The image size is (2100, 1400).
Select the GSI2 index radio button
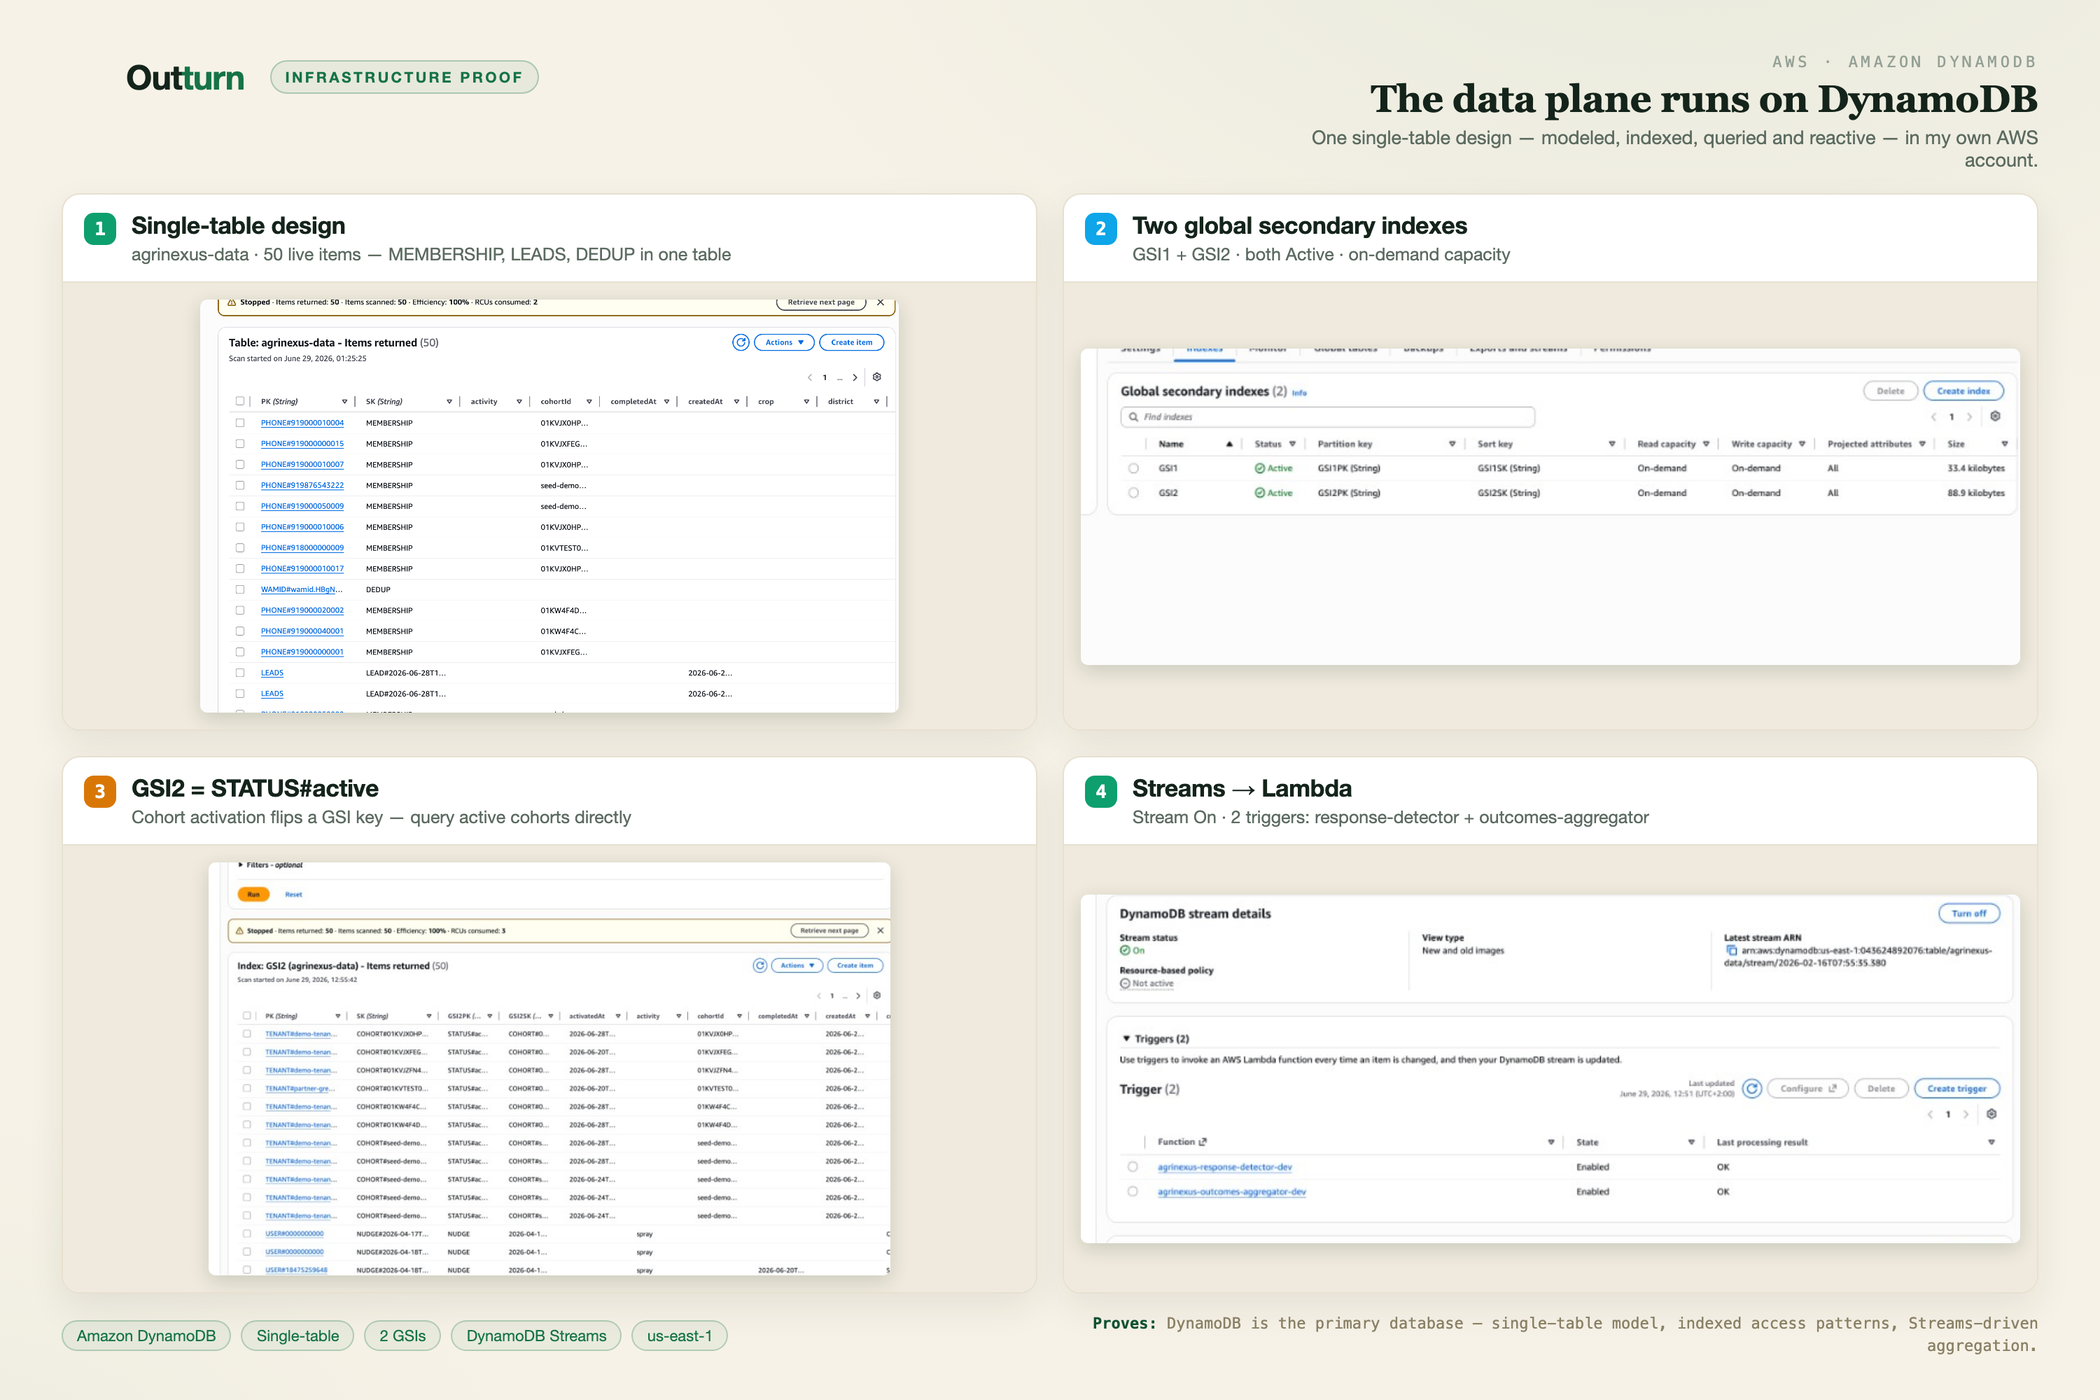[1133, 493]
